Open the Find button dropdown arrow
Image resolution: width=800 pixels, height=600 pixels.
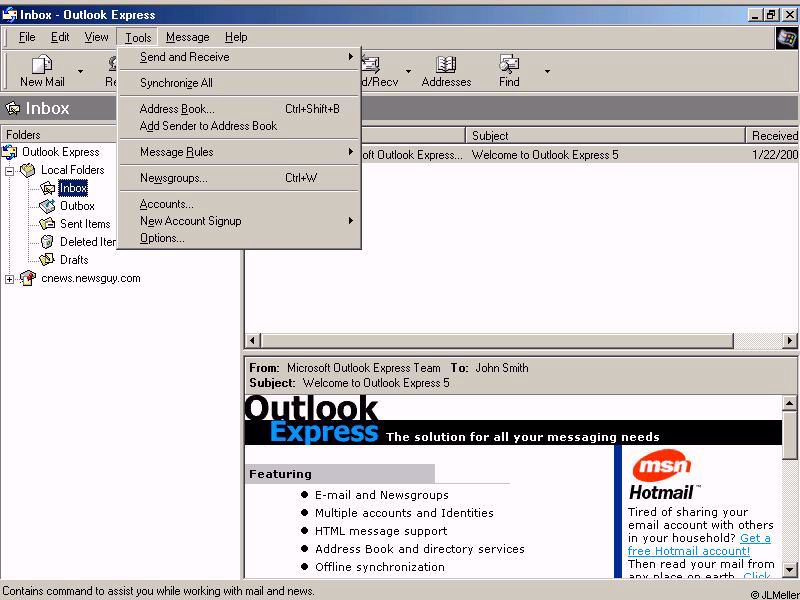[x=547, y=71]
